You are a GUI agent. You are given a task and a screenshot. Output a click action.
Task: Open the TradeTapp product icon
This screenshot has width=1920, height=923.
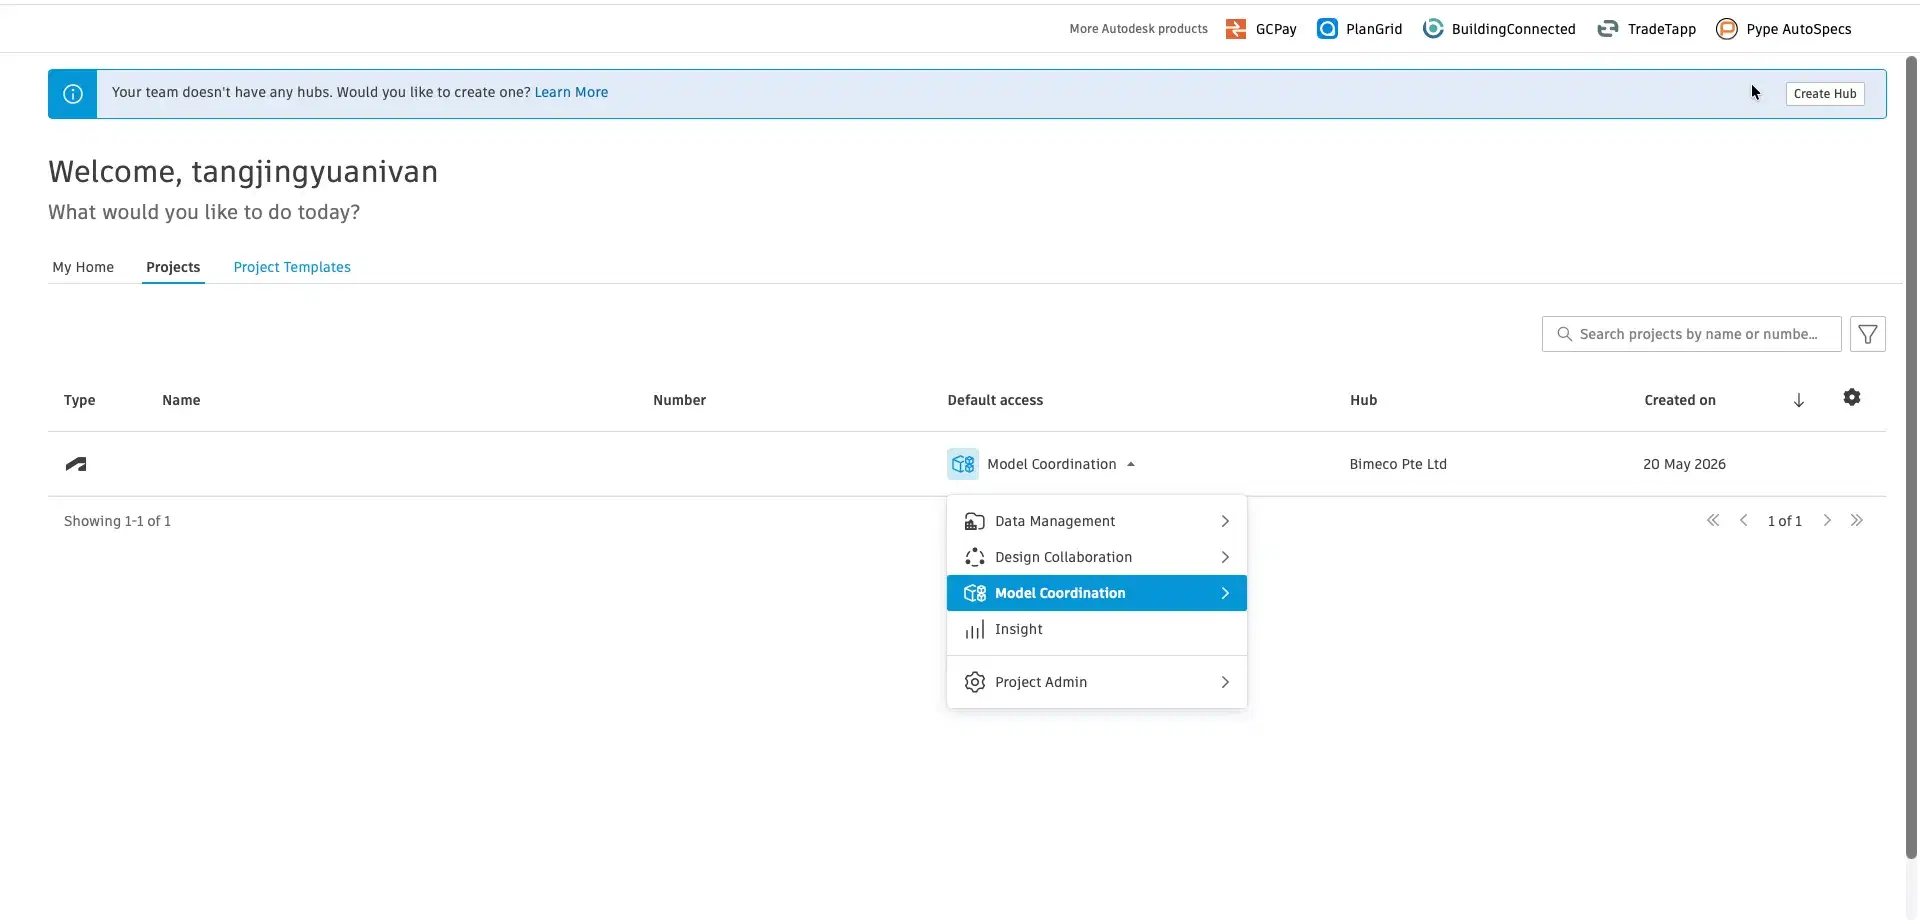pyautogui.click(x=1608, y=29)
